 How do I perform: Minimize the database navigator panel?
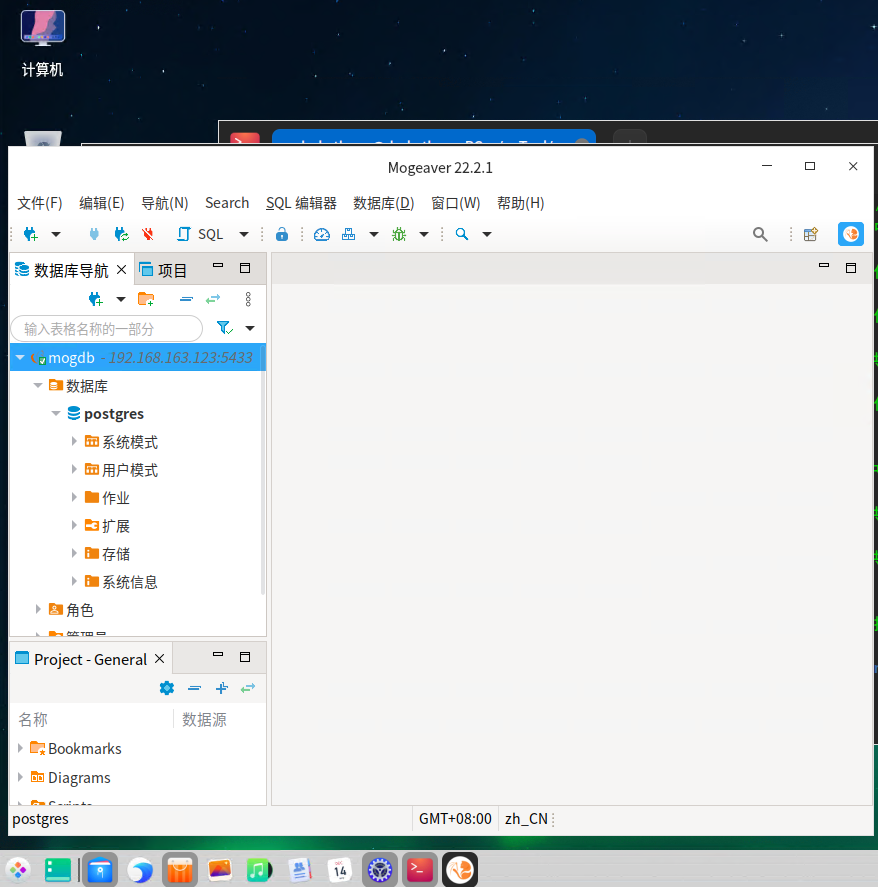[218, 265]
